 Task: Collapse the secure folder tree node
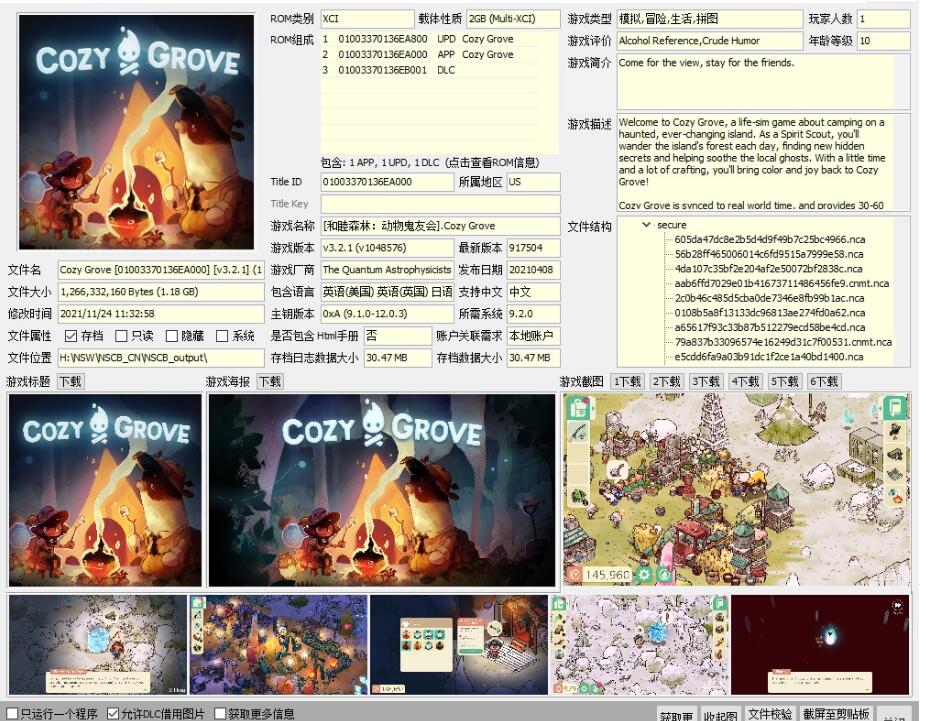click(646, 225)
